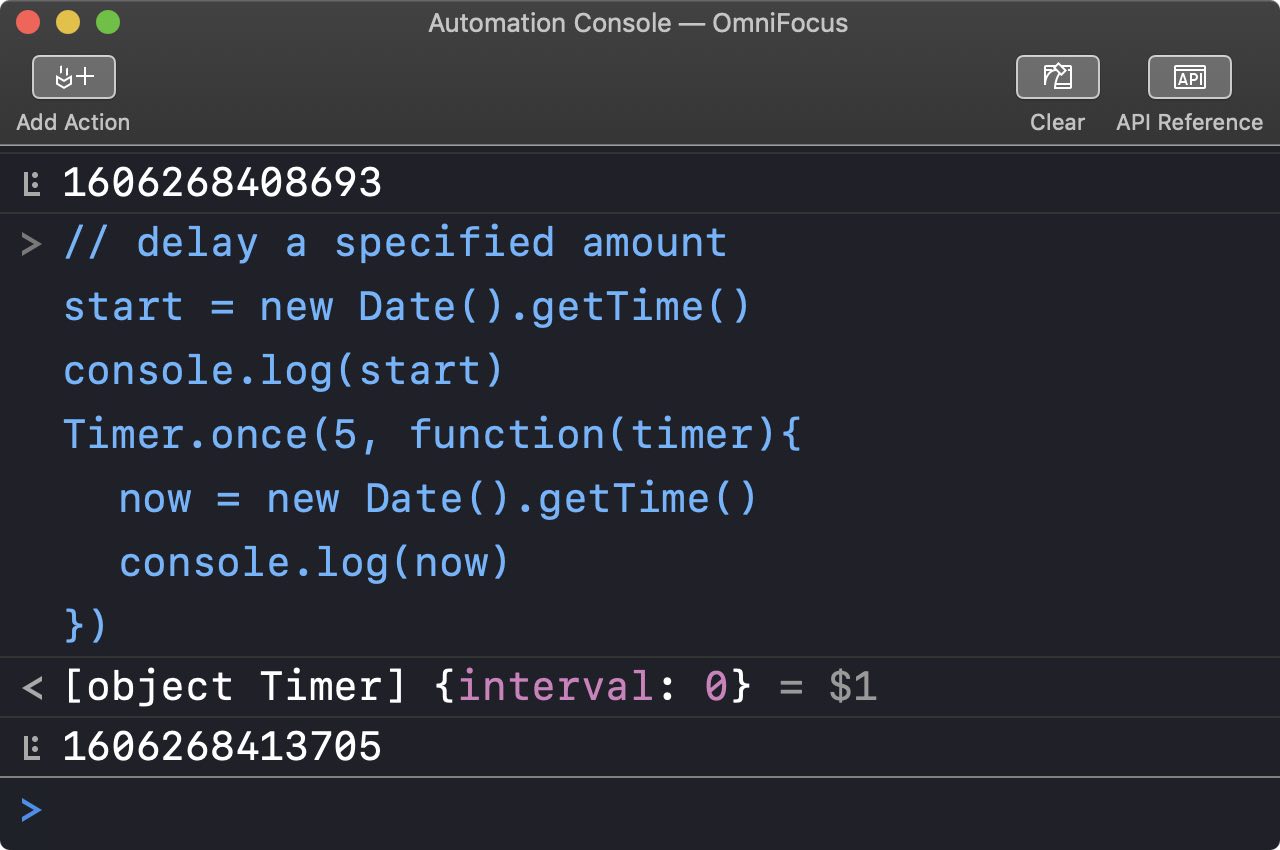The image size is (1280, 850).
Task: Click the Add Action toolbar icon
Action: point(74,77)
